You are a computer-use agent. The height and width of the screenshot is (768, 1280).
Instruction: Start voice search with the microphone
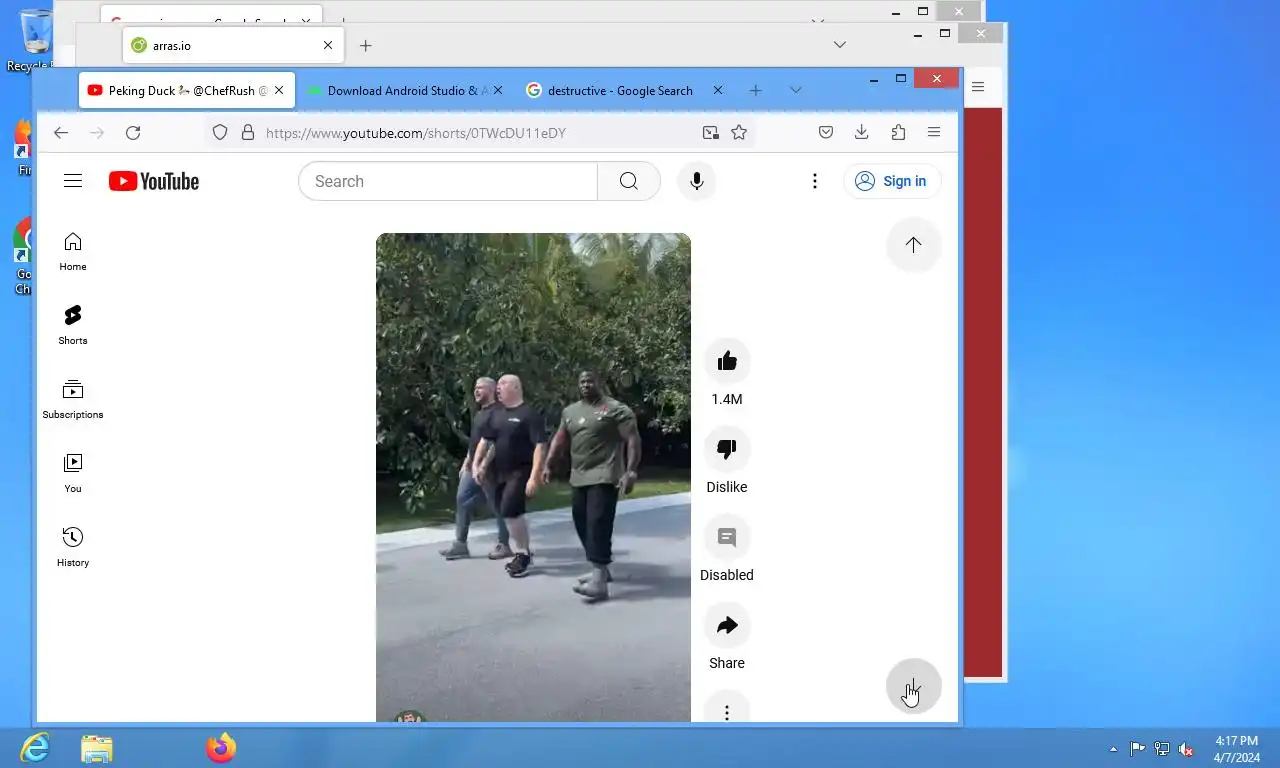(697, 181)
